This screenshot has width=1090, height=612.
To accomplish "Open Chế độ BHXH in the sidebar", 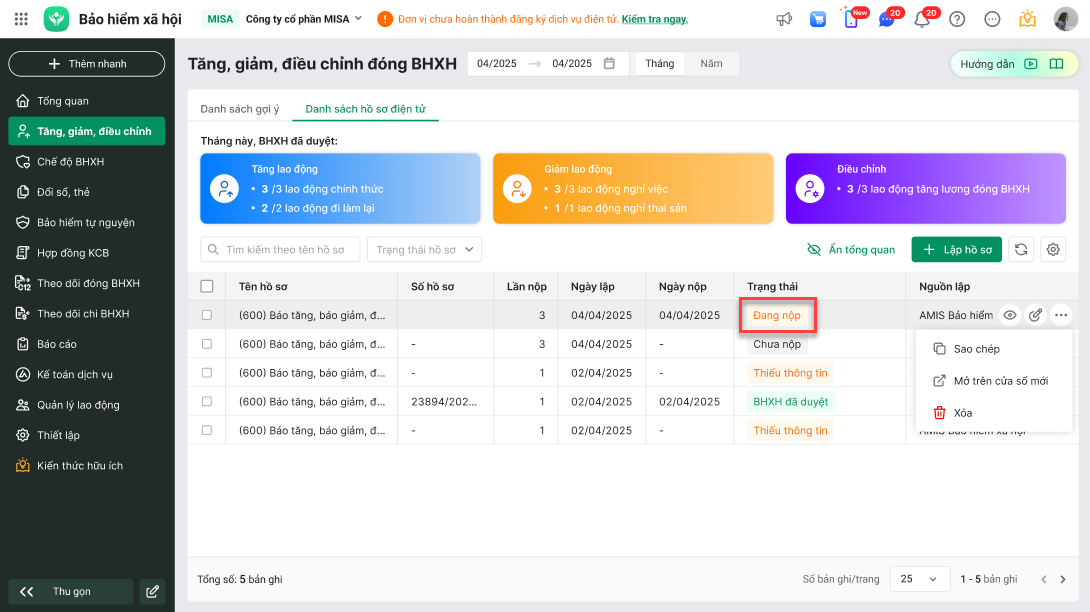I will pos(87,161).
